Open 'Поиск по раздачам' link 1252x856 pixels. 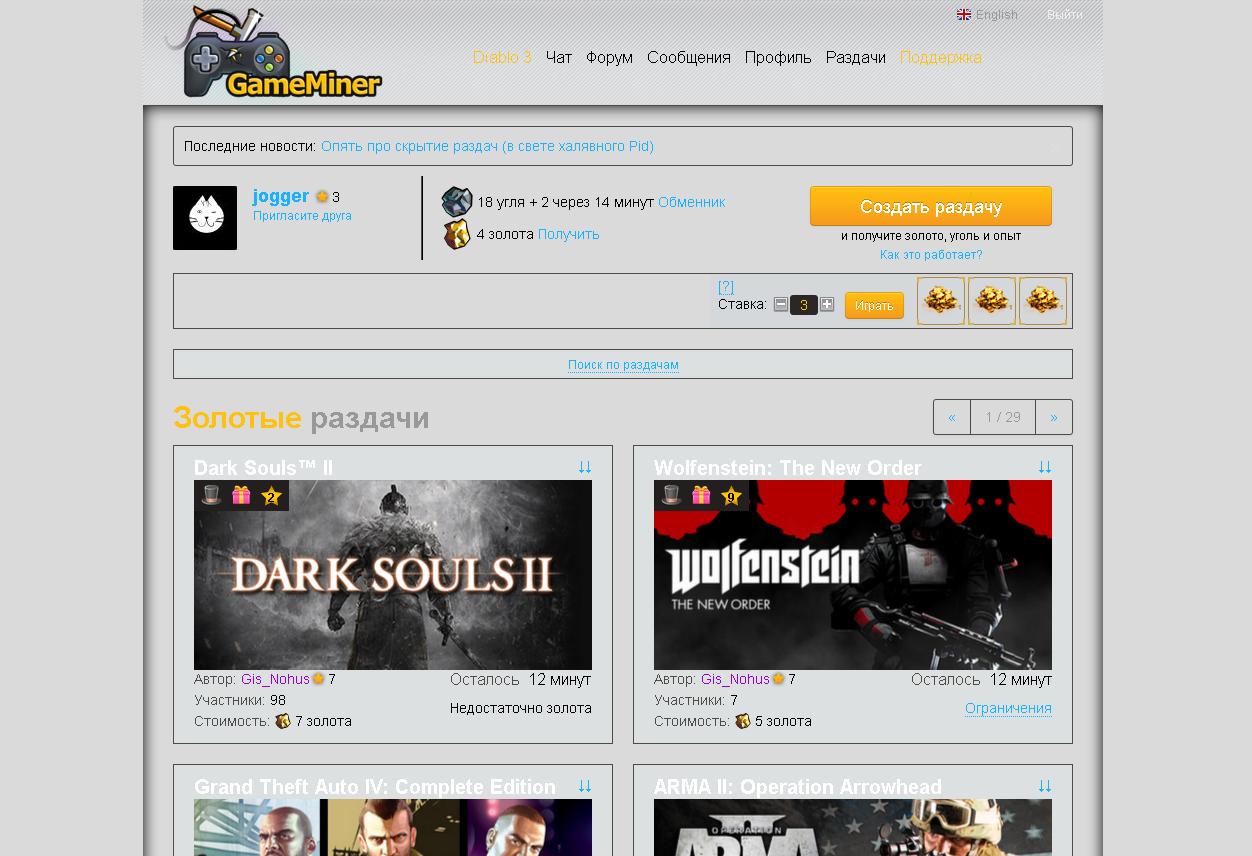[623, 365]
